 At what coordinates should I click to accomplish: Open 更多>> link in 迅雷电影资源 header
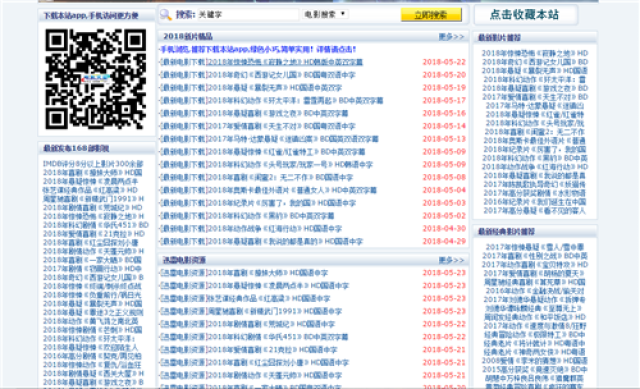(451, 260)
